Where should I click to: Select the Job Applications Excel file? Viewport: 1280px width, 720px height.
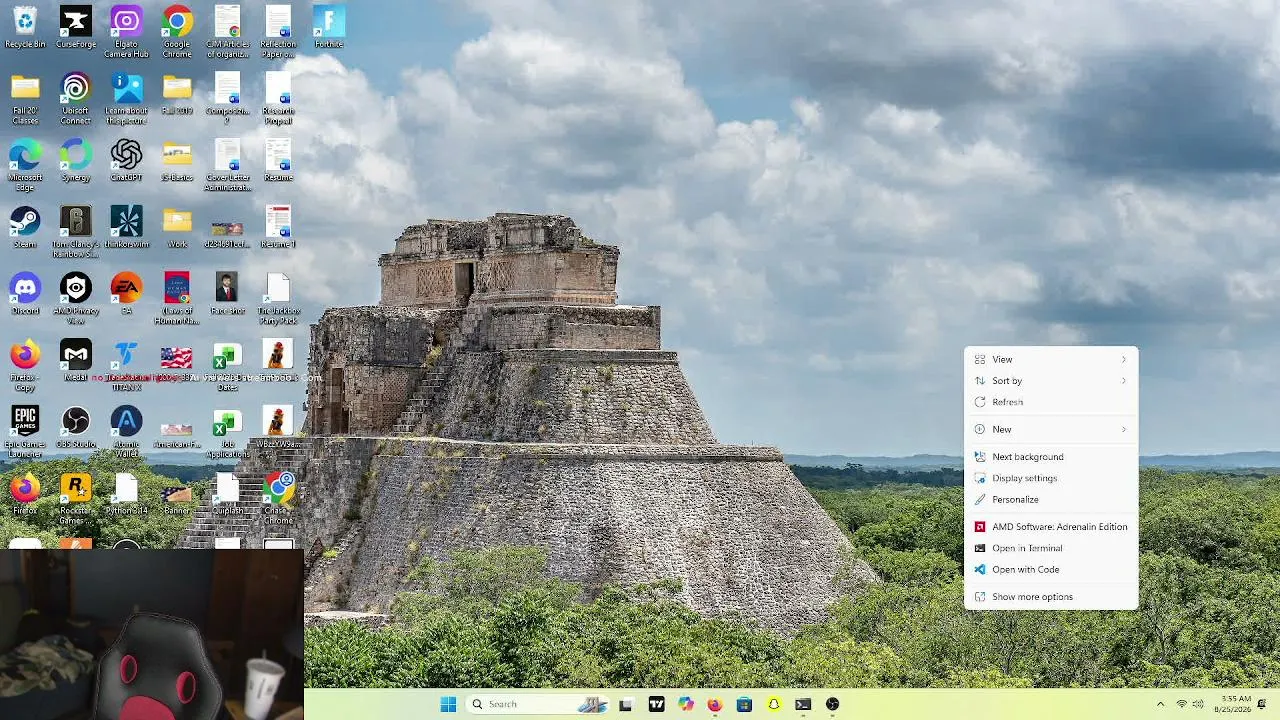click(228, 432)
